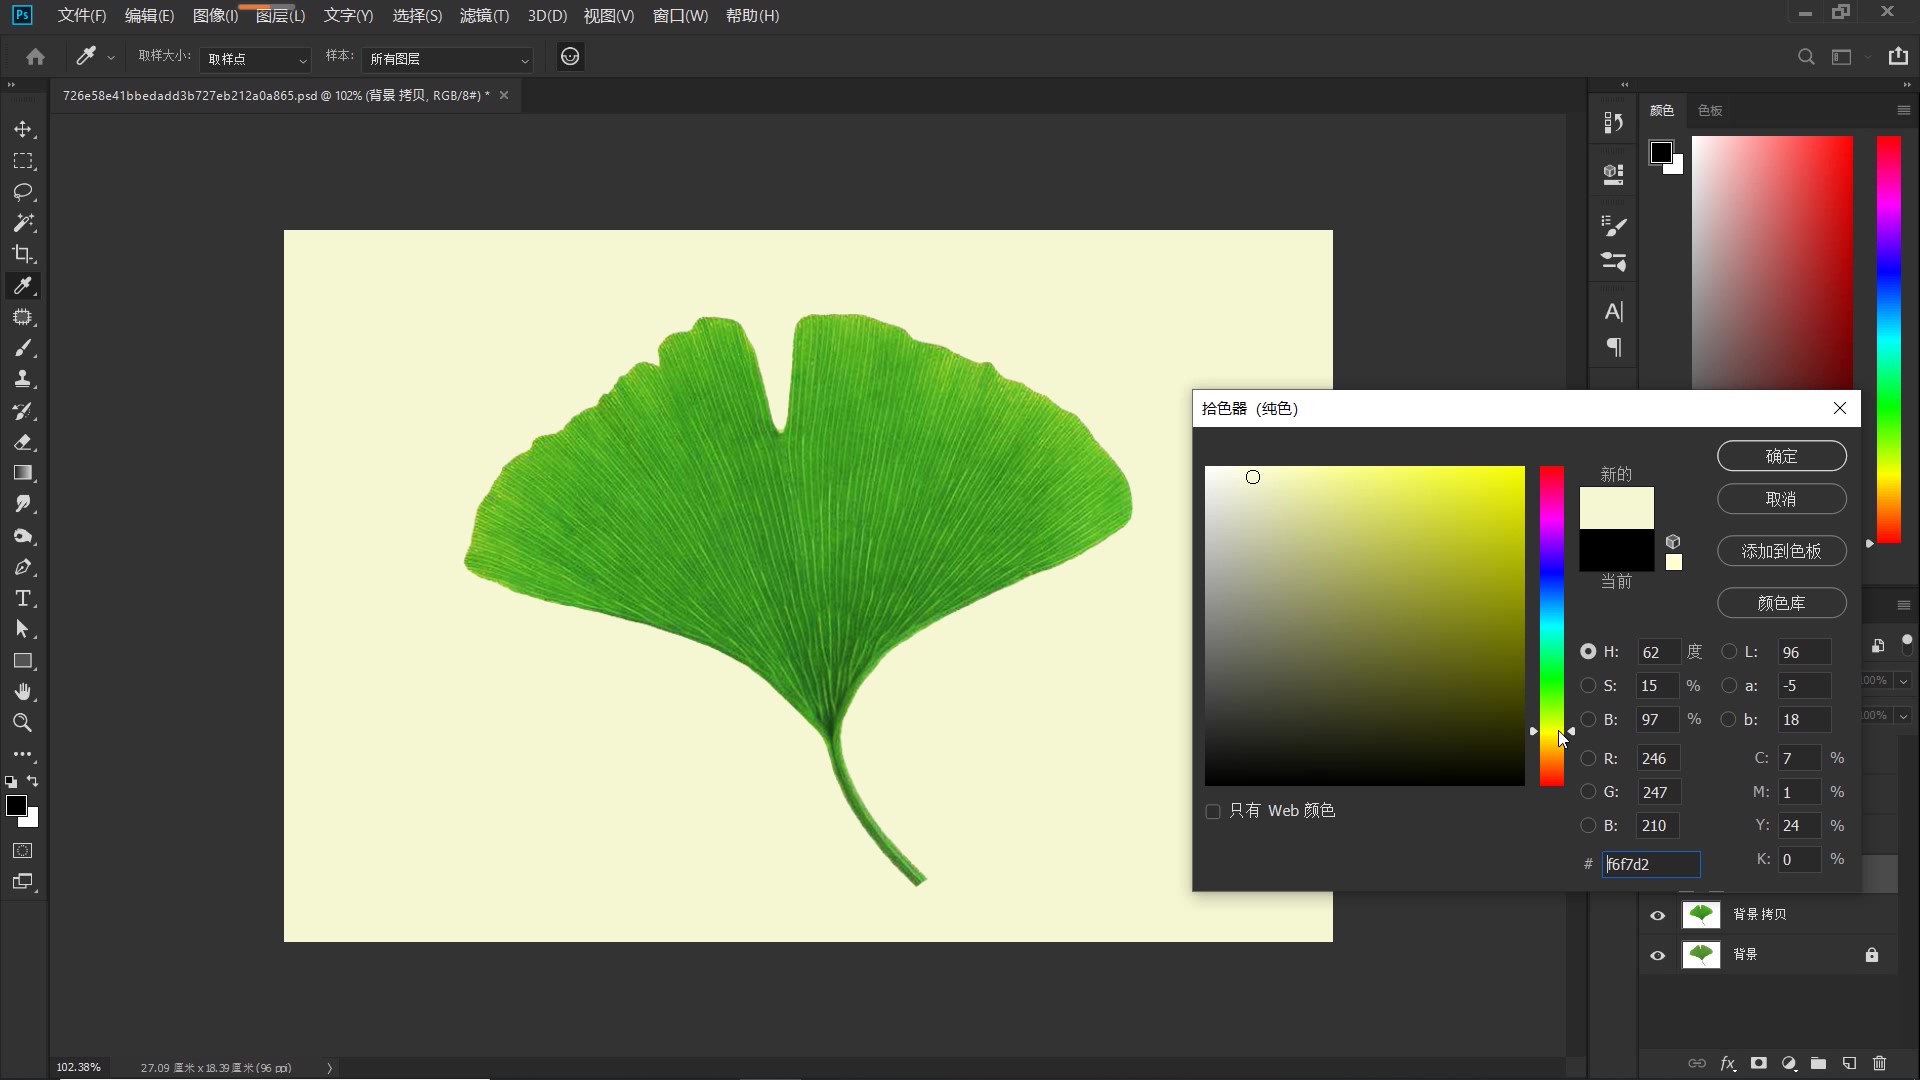Open the 取样大小 dropdown
This screenshot has height=1080, width=1920.
256,59
